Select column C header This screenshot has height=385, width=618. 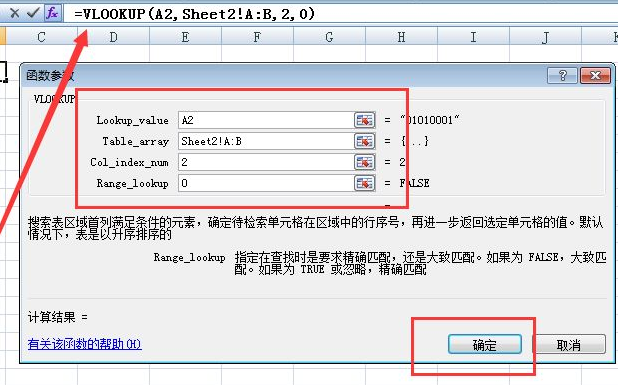click(41, 37)
